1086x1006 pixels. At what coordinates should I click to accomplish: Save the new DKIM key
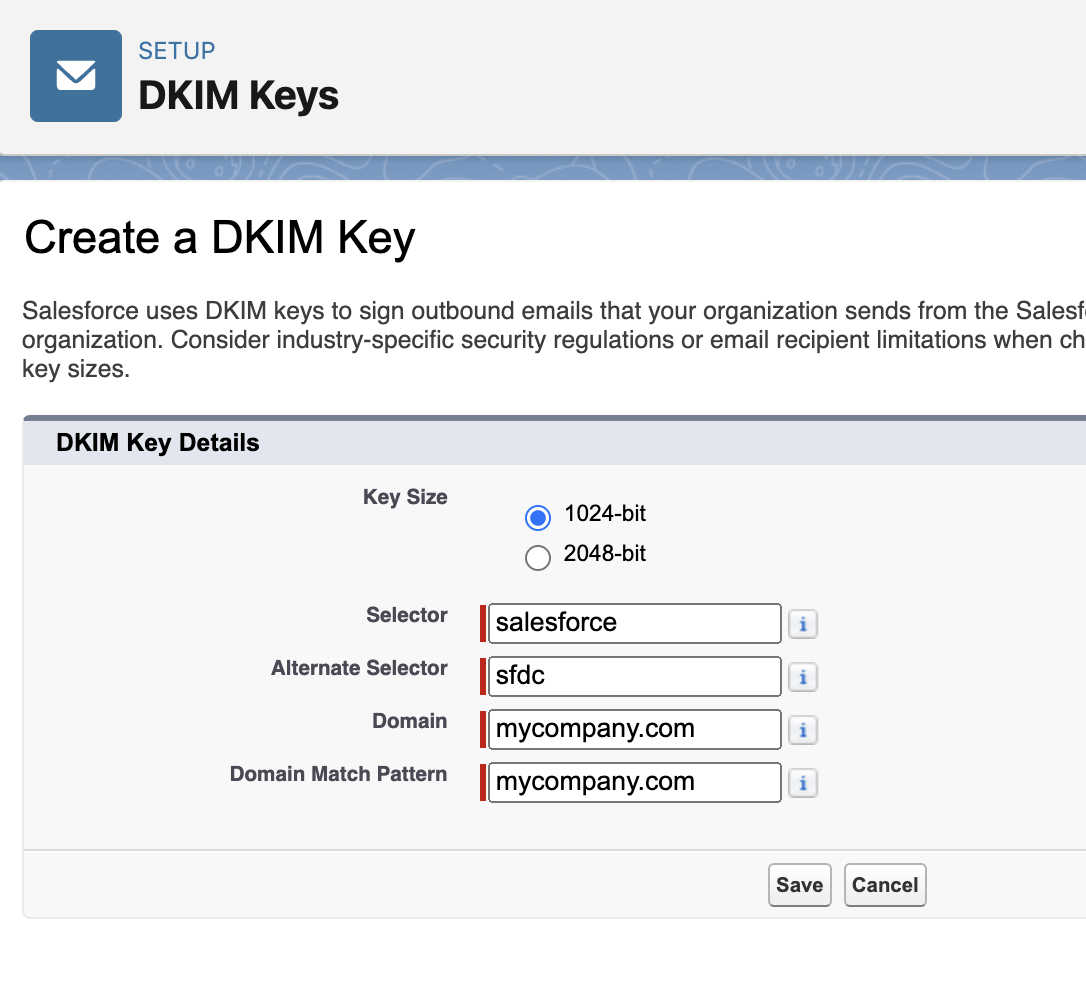[x=798, y=884]
